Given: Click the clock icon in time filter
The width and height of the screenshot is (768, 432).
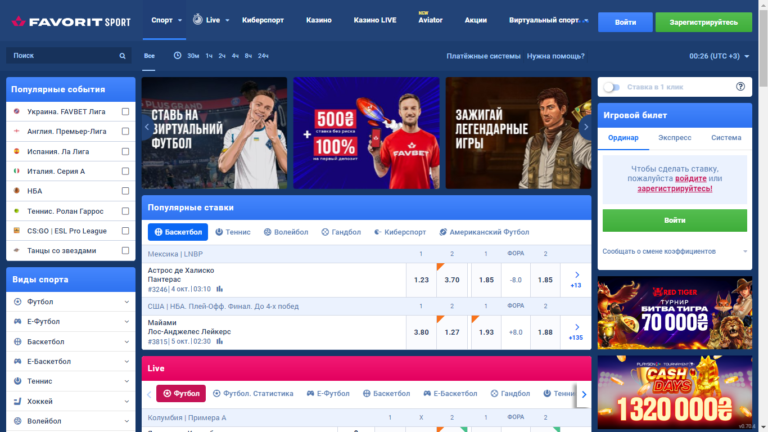Looking at the screenshot, I should (x=177, y=56).
